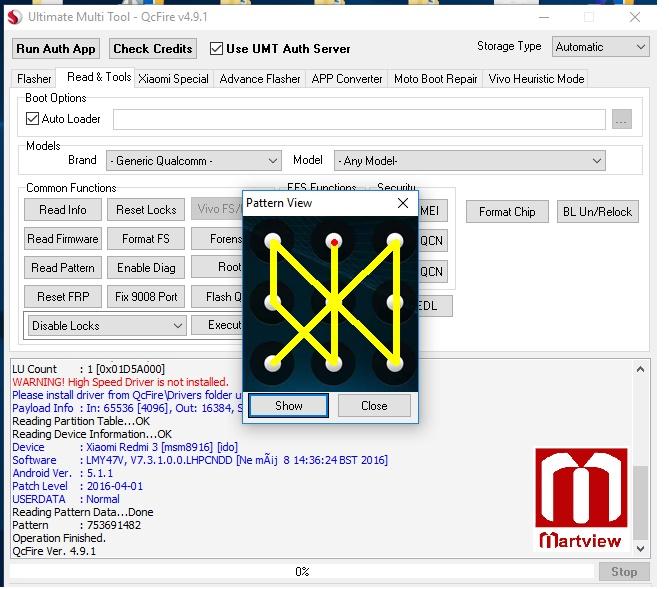Image resolution: width=669 pixels, height=589 pixels.
Task: Click Read Firmware button
Action: click(63, 239)
